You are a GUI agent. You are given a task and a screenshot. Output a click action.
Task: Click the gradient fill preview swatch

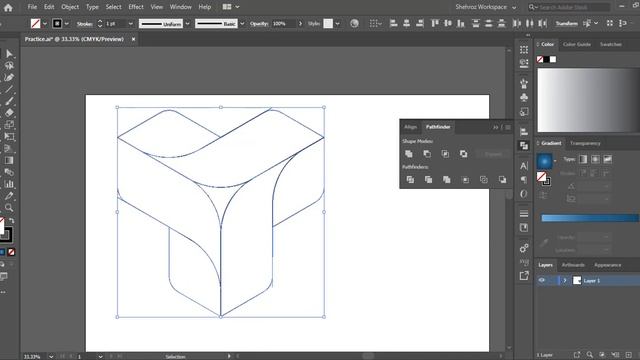click(x=544, y=161)
